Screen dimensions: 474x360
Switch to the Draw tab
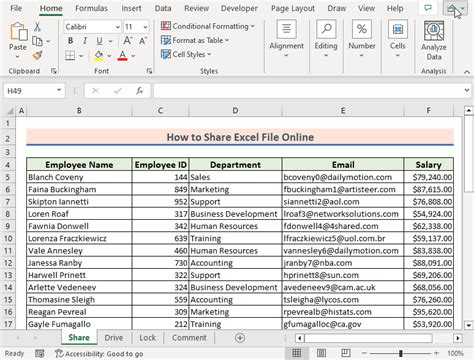(337, 8)
